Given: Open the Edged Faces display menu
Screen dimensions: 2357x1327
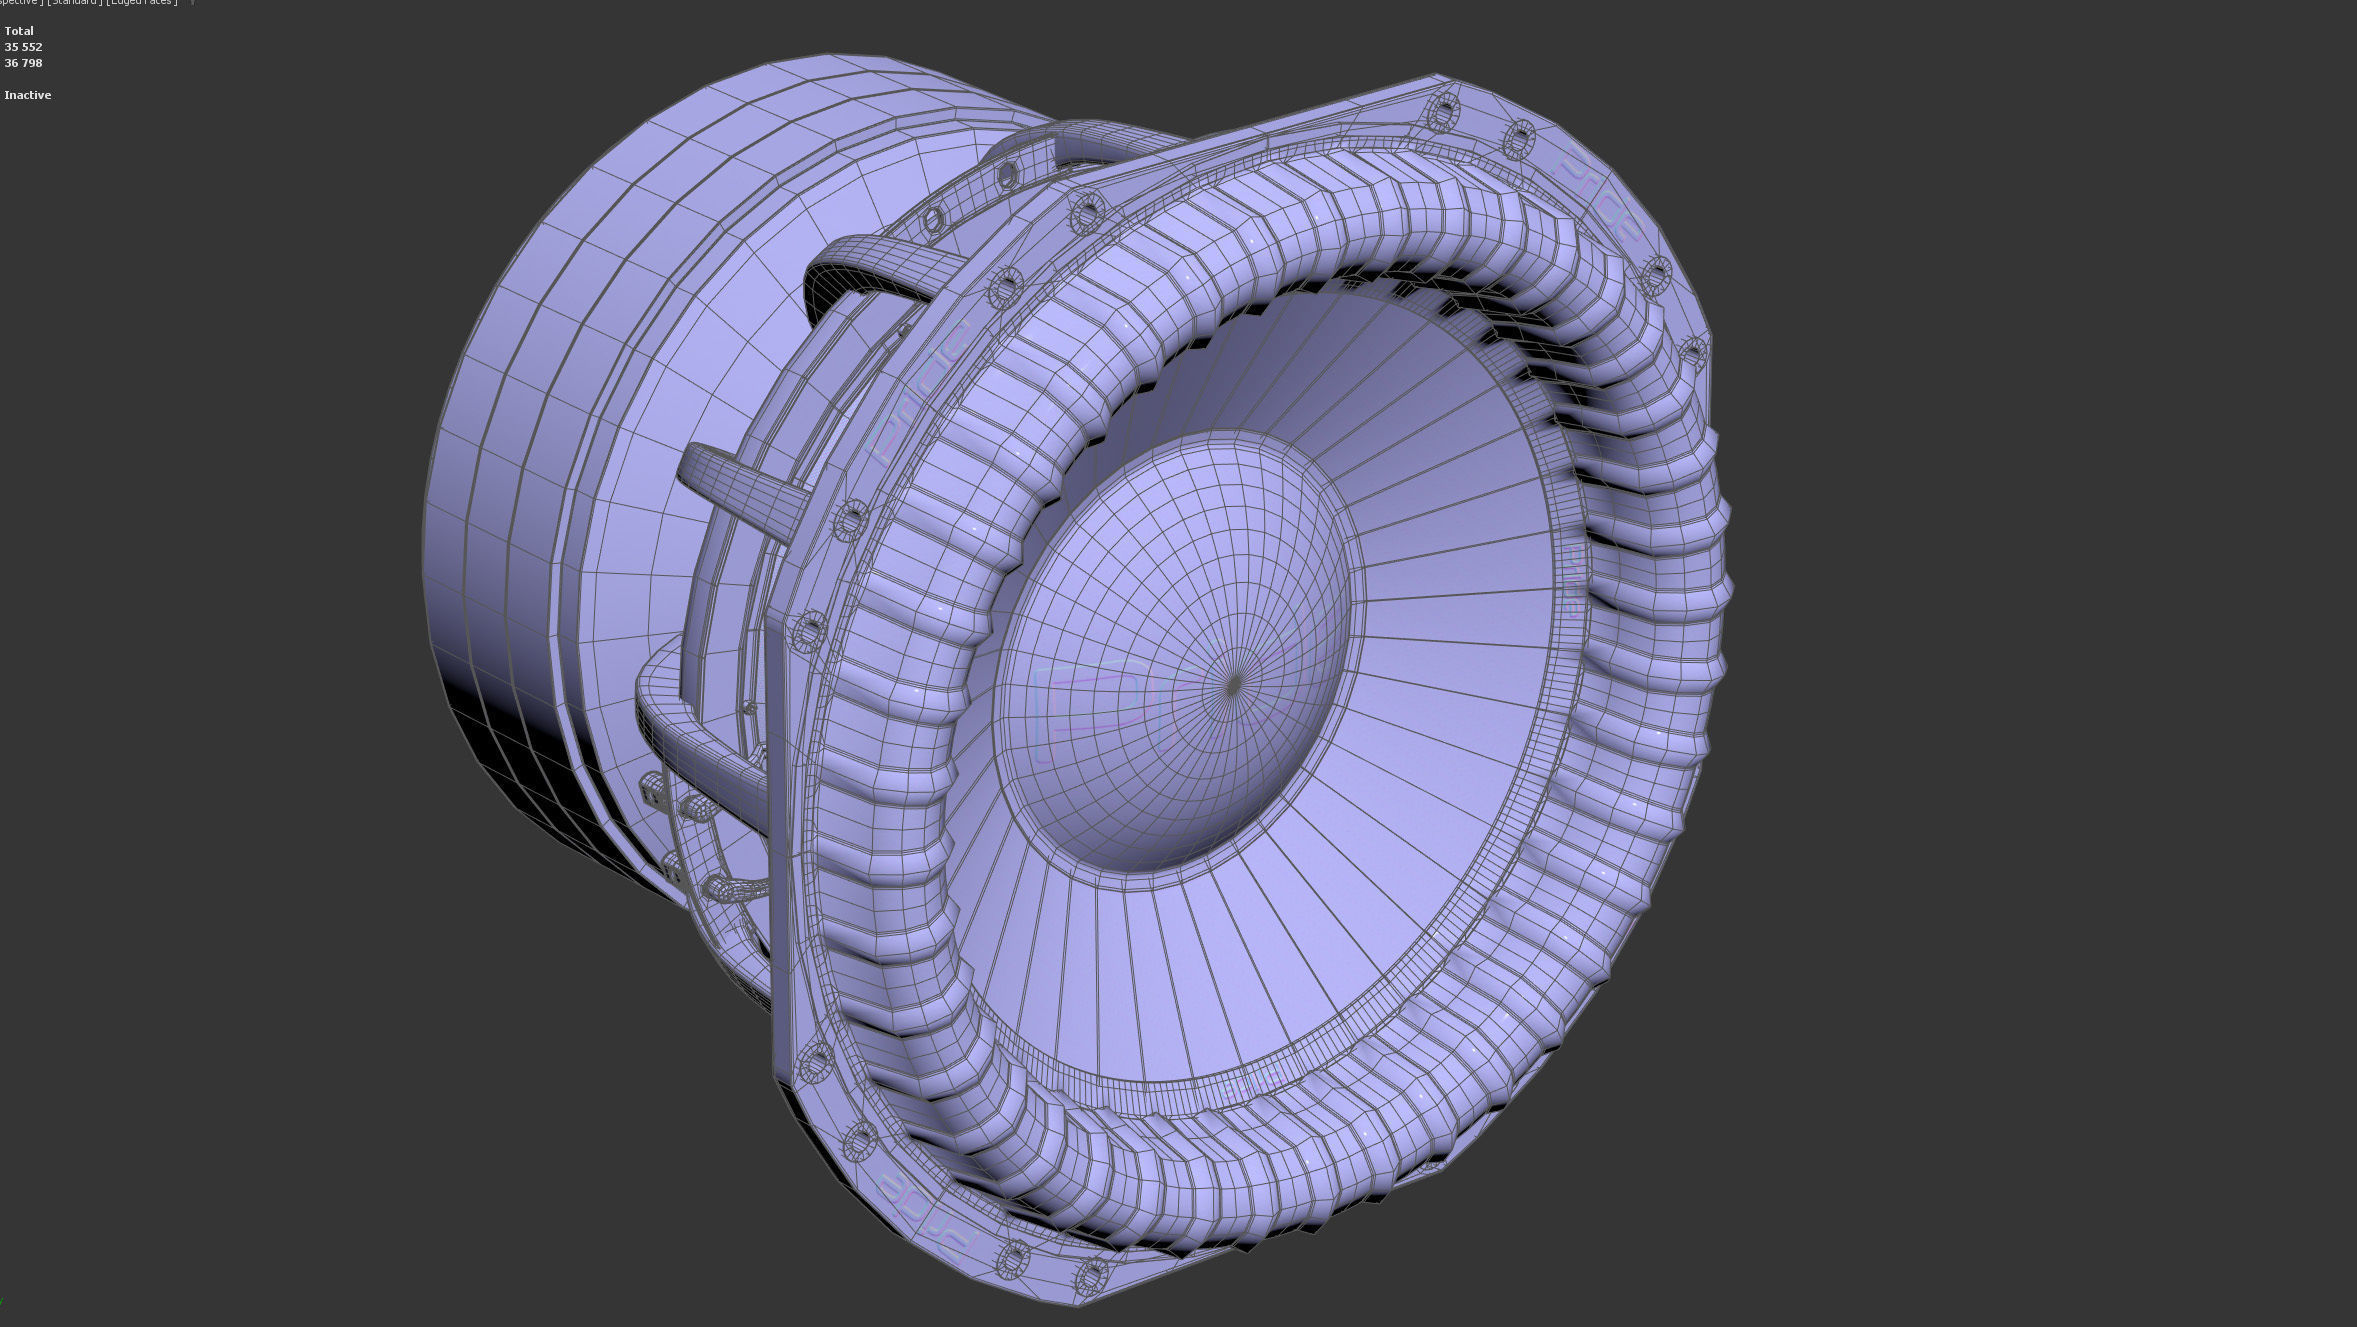Looking at the screenshot, I should (x=143, y=2).
